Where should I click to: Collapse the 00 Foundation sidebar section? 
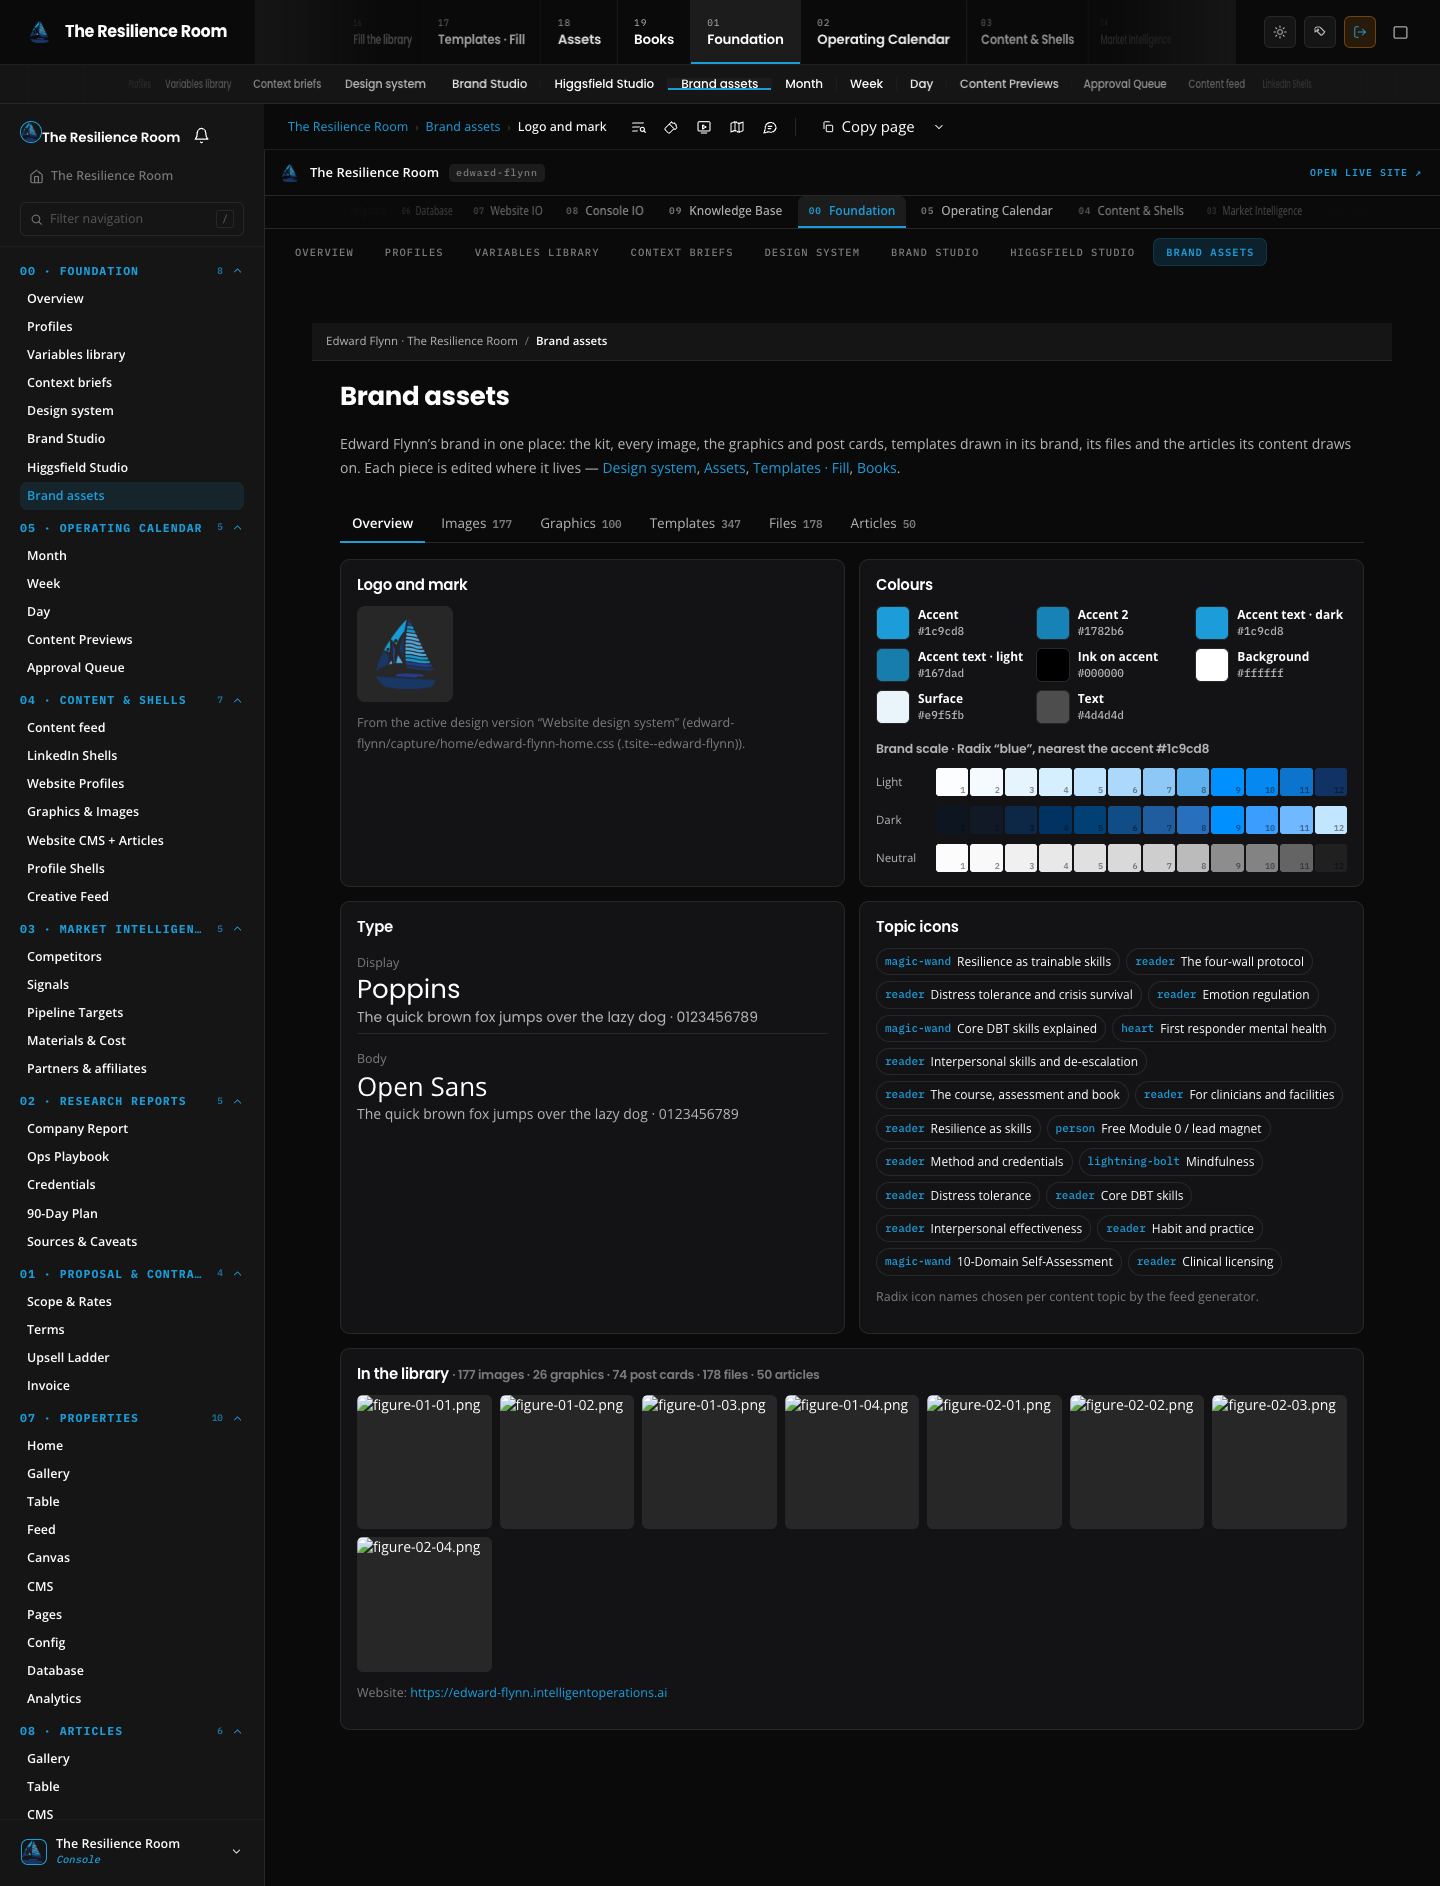click(x=238, y=271)
